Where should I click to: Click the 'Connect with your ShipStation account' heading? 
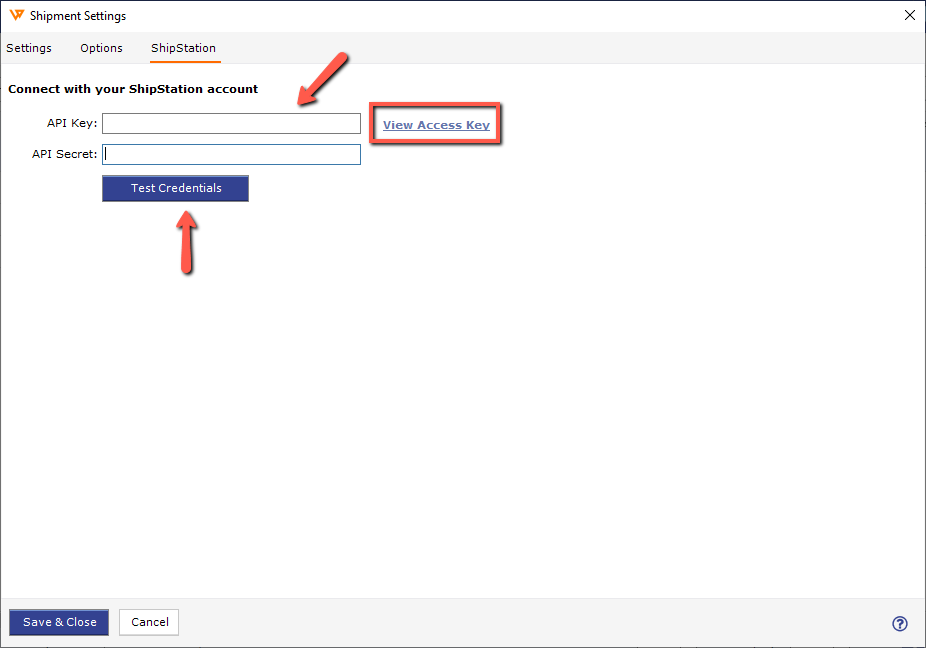[x=133, y=89]
